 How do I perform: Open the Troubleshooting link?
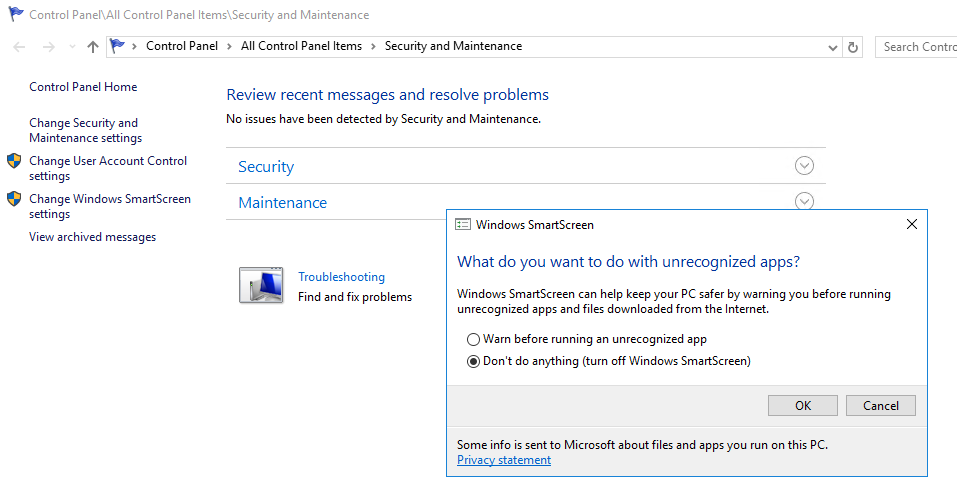(341, 277)
